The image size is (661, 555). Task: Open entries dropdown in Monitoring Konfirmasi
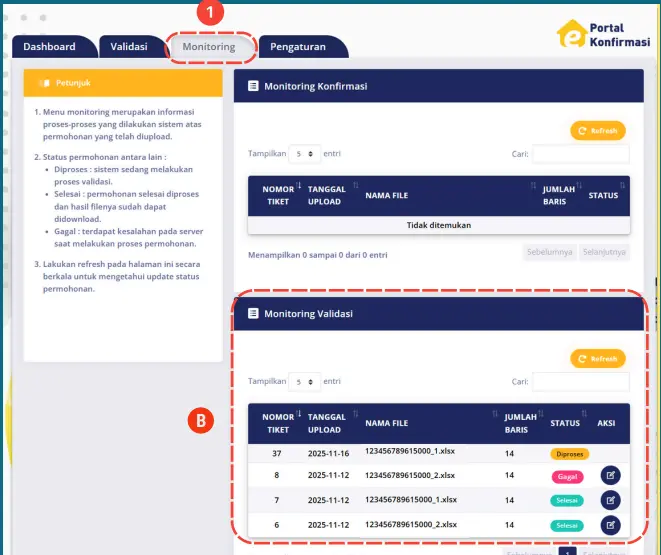click(304, 154)
